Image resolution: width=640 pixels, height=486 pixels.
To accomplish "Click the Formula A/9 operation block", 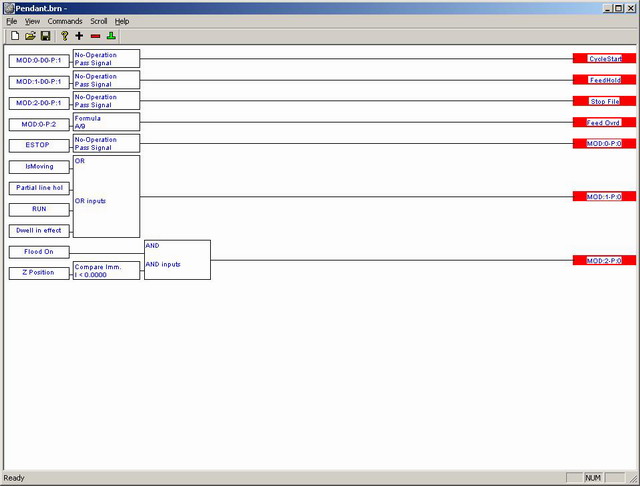I will (106, 122).
